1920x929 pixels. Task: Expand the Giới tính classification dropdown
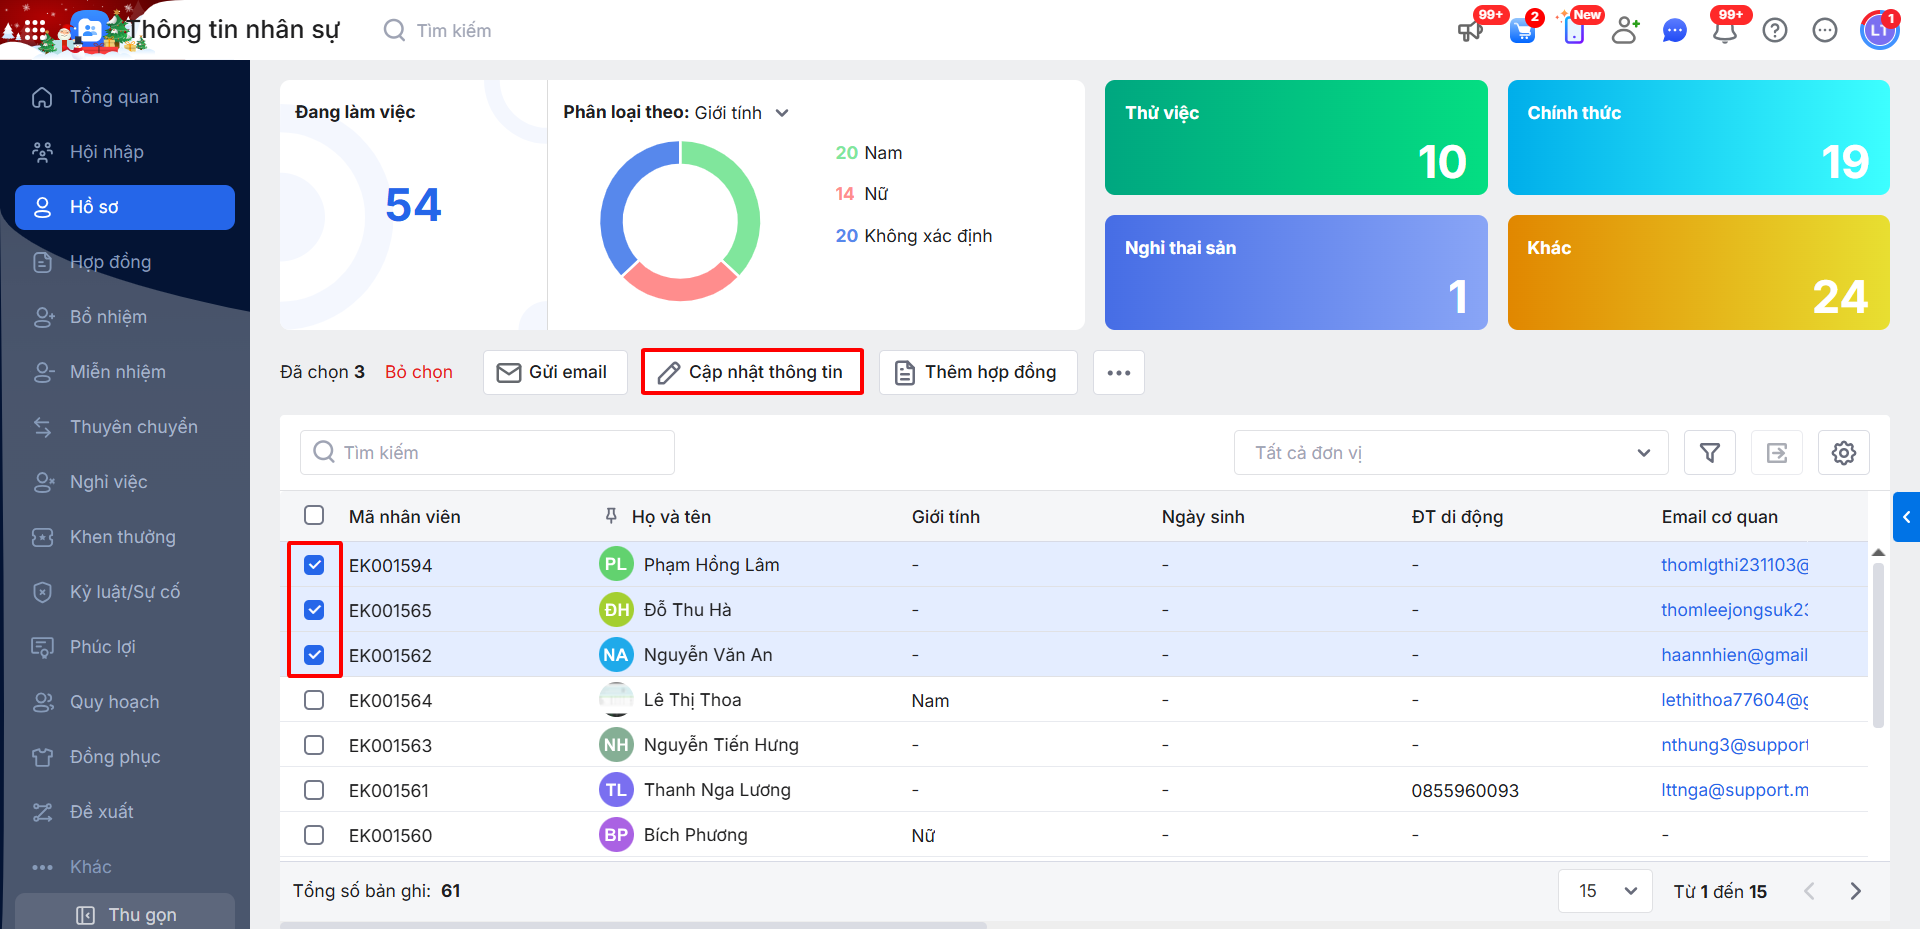(x=782, y=113)
